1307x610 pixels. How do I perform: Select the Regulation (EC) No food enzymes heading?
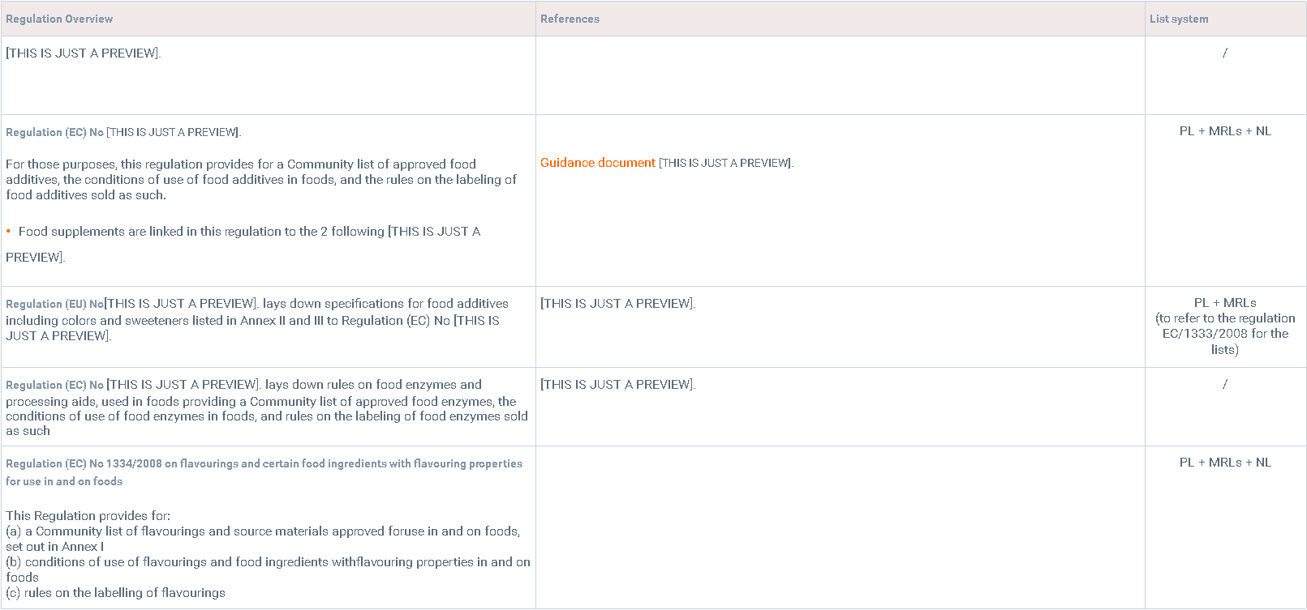[x=54, y=385]
